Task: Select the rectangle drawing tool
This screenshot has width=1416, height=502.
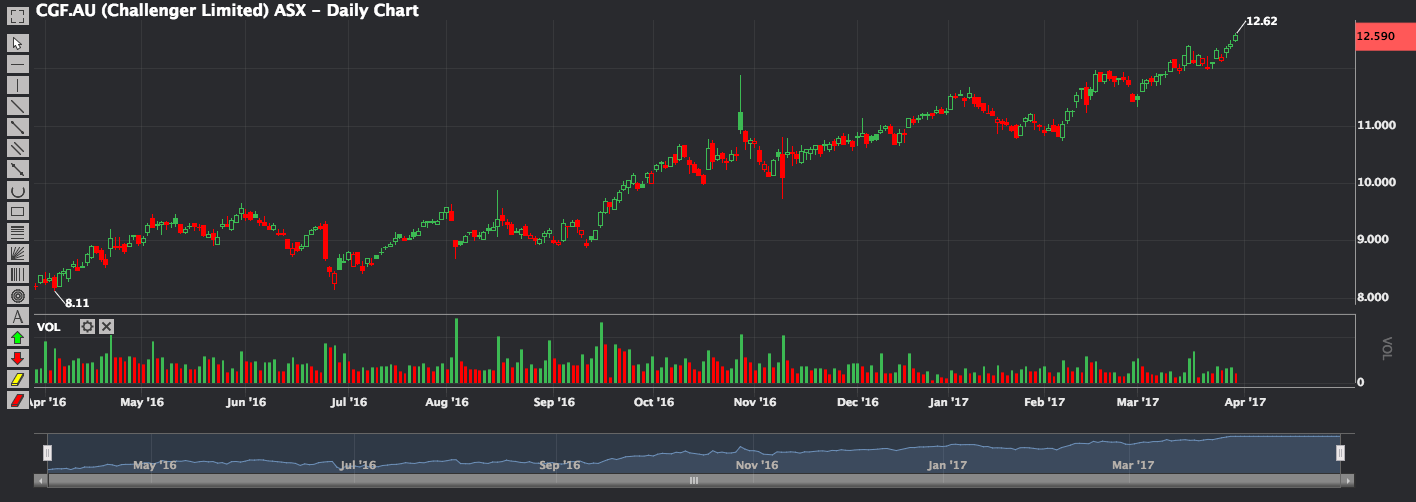Action: coord(17,210)
